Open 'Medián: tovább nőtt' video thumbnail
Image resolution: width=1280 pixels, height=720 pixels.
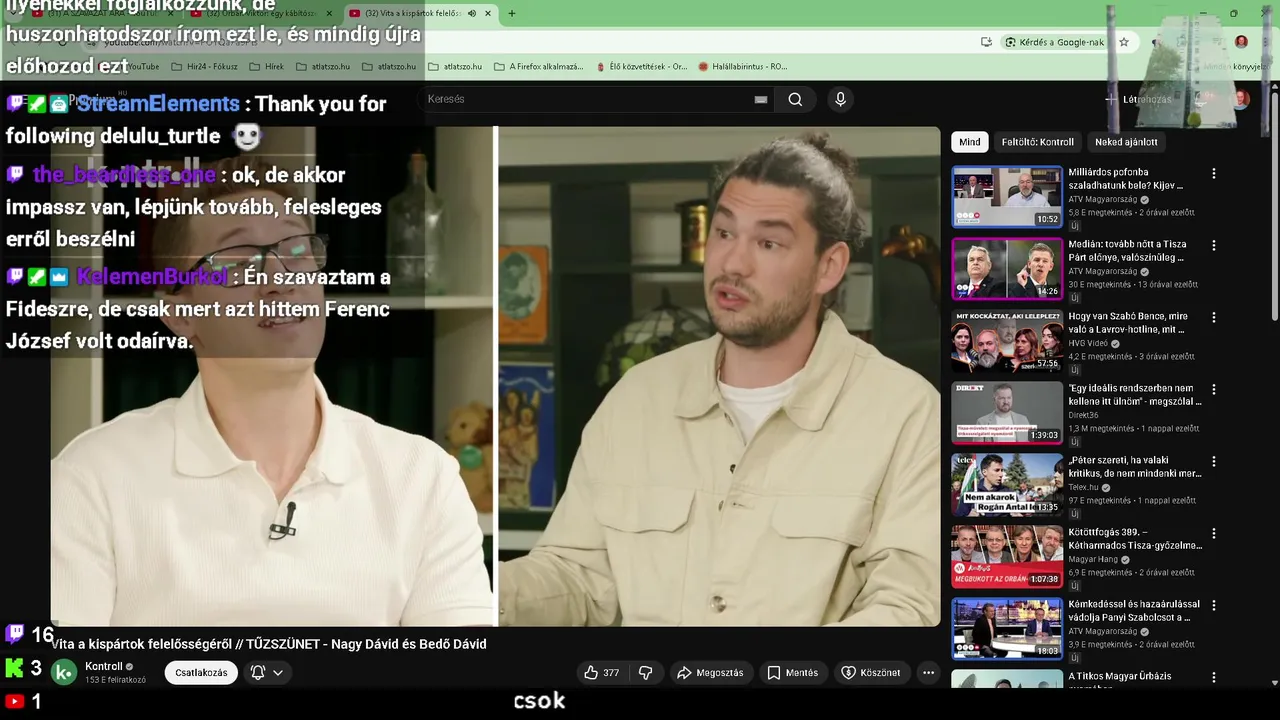click(x=1007, y=269)
